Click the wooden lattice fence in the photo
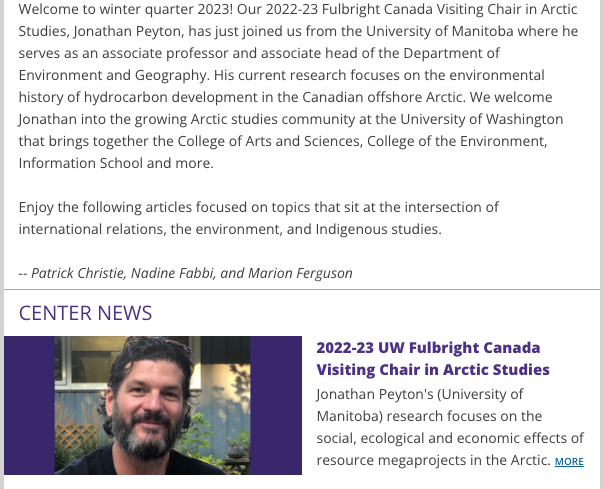 coord(77,438)
